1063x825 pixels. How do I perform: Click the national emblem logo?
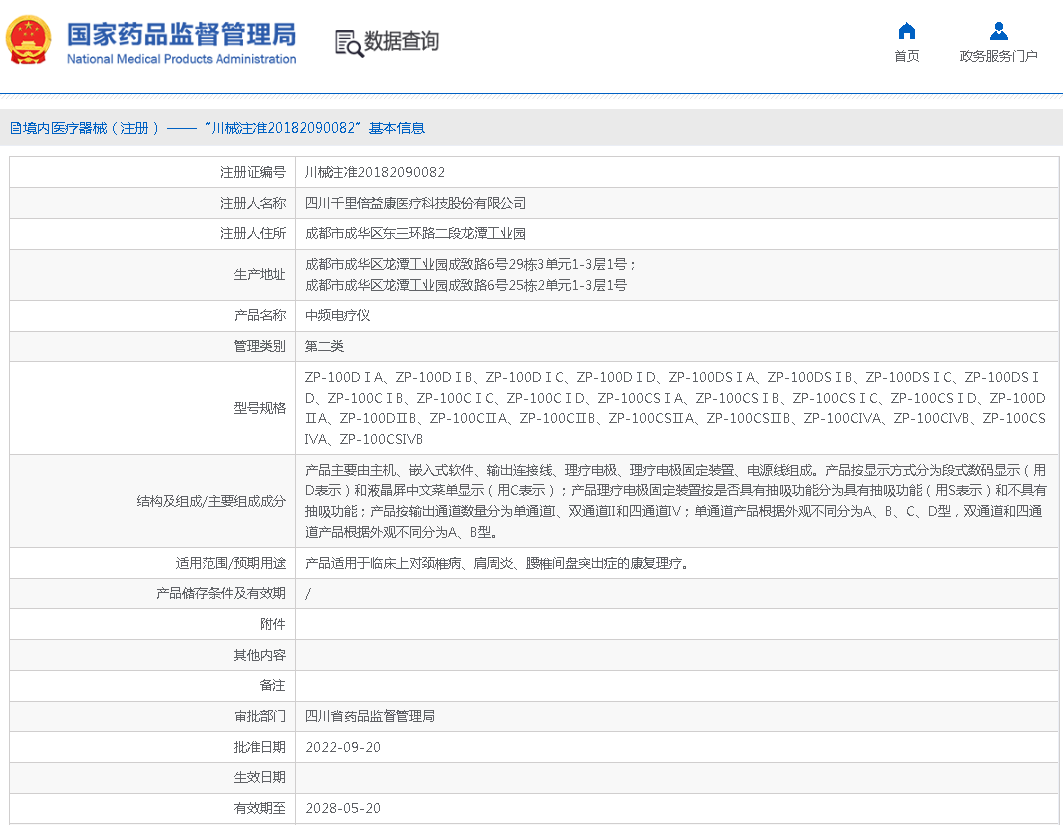coord(28,40)
